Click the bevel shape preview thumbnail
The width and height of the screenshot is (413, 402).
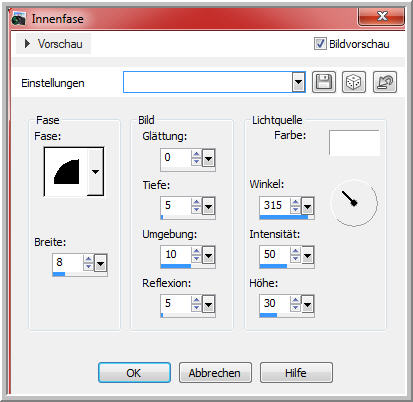coord(66,172)
